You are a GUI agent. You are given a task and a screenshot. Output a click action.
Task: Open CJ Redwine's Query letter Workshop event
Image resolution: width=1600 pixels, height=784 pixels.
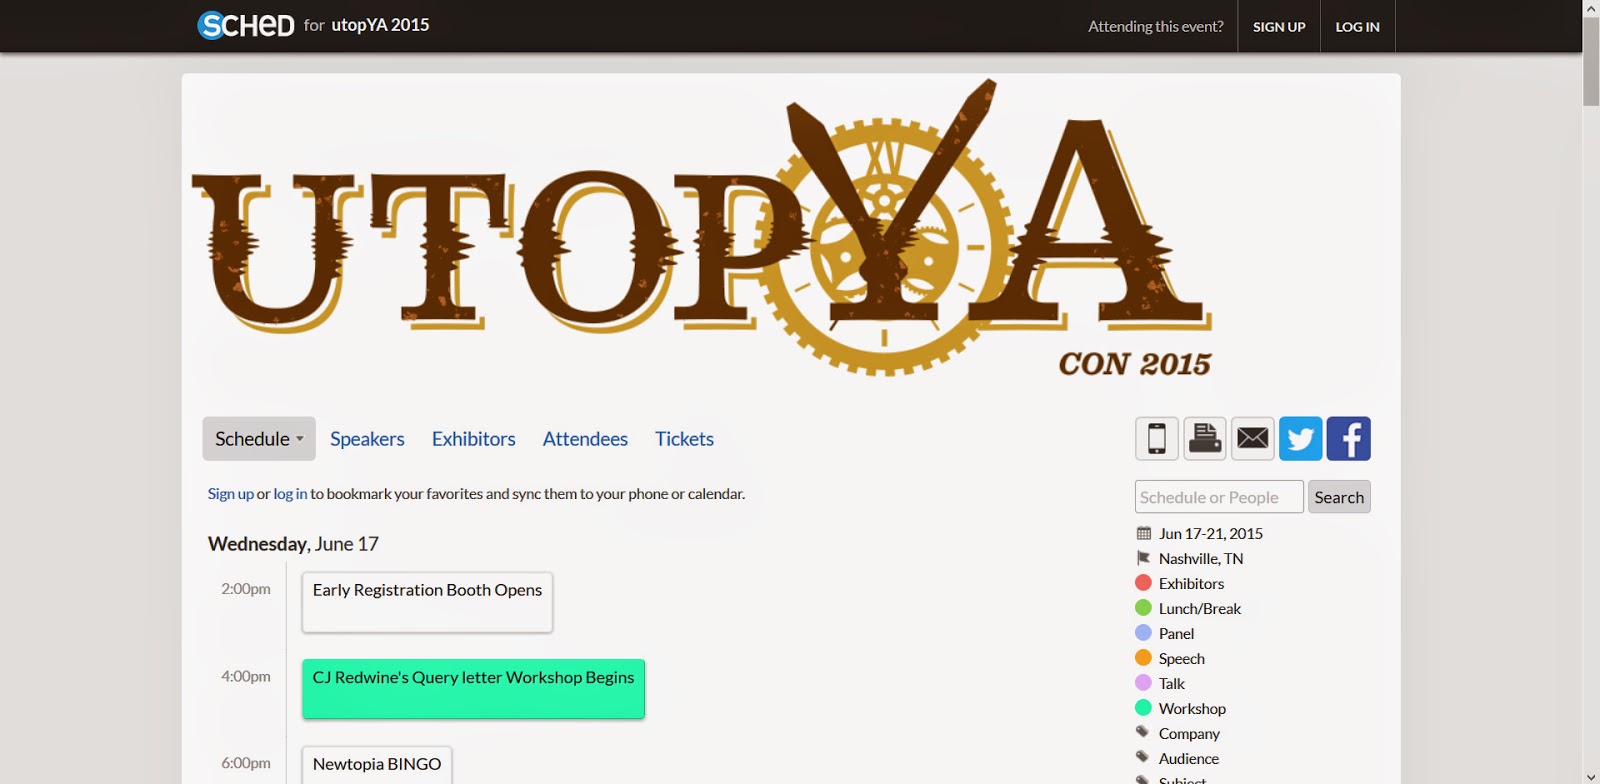click(473, 689)
